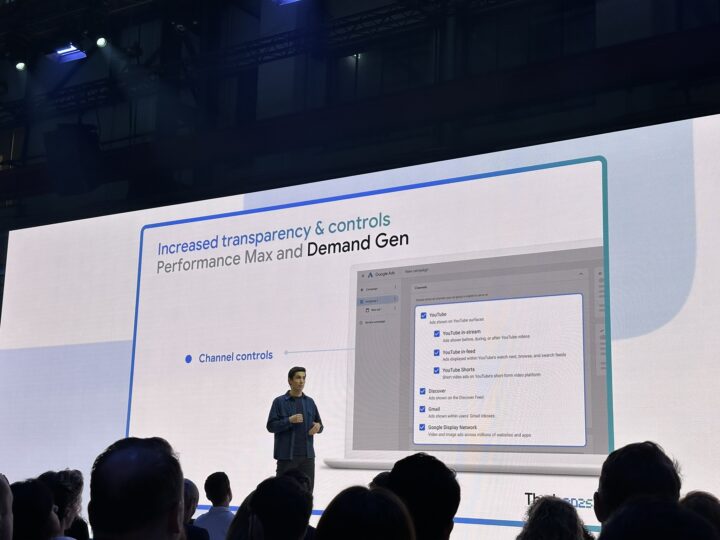Image resolution: width=720 pixels, height=540 pixels.
Task: Open the Review campaign step
Action: [x=375, y=322]
